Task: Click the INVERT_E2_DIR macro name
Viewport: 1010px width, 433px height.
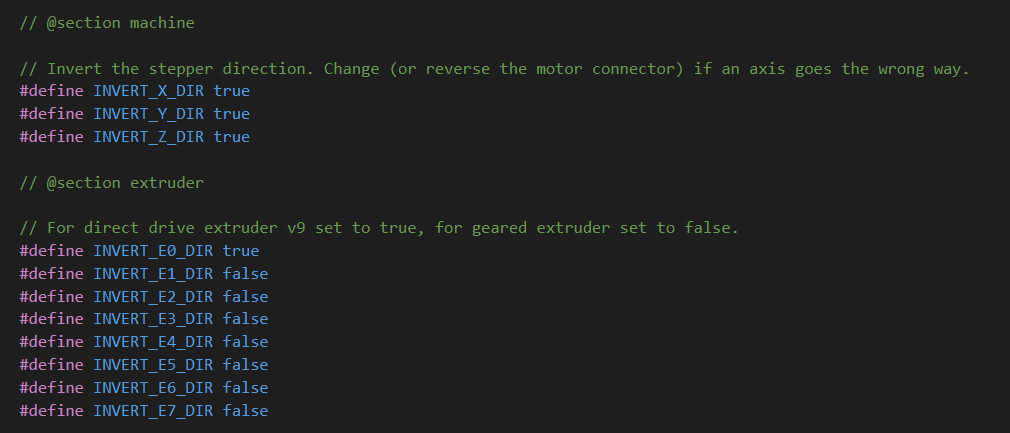Action: [x=153, y=297]
